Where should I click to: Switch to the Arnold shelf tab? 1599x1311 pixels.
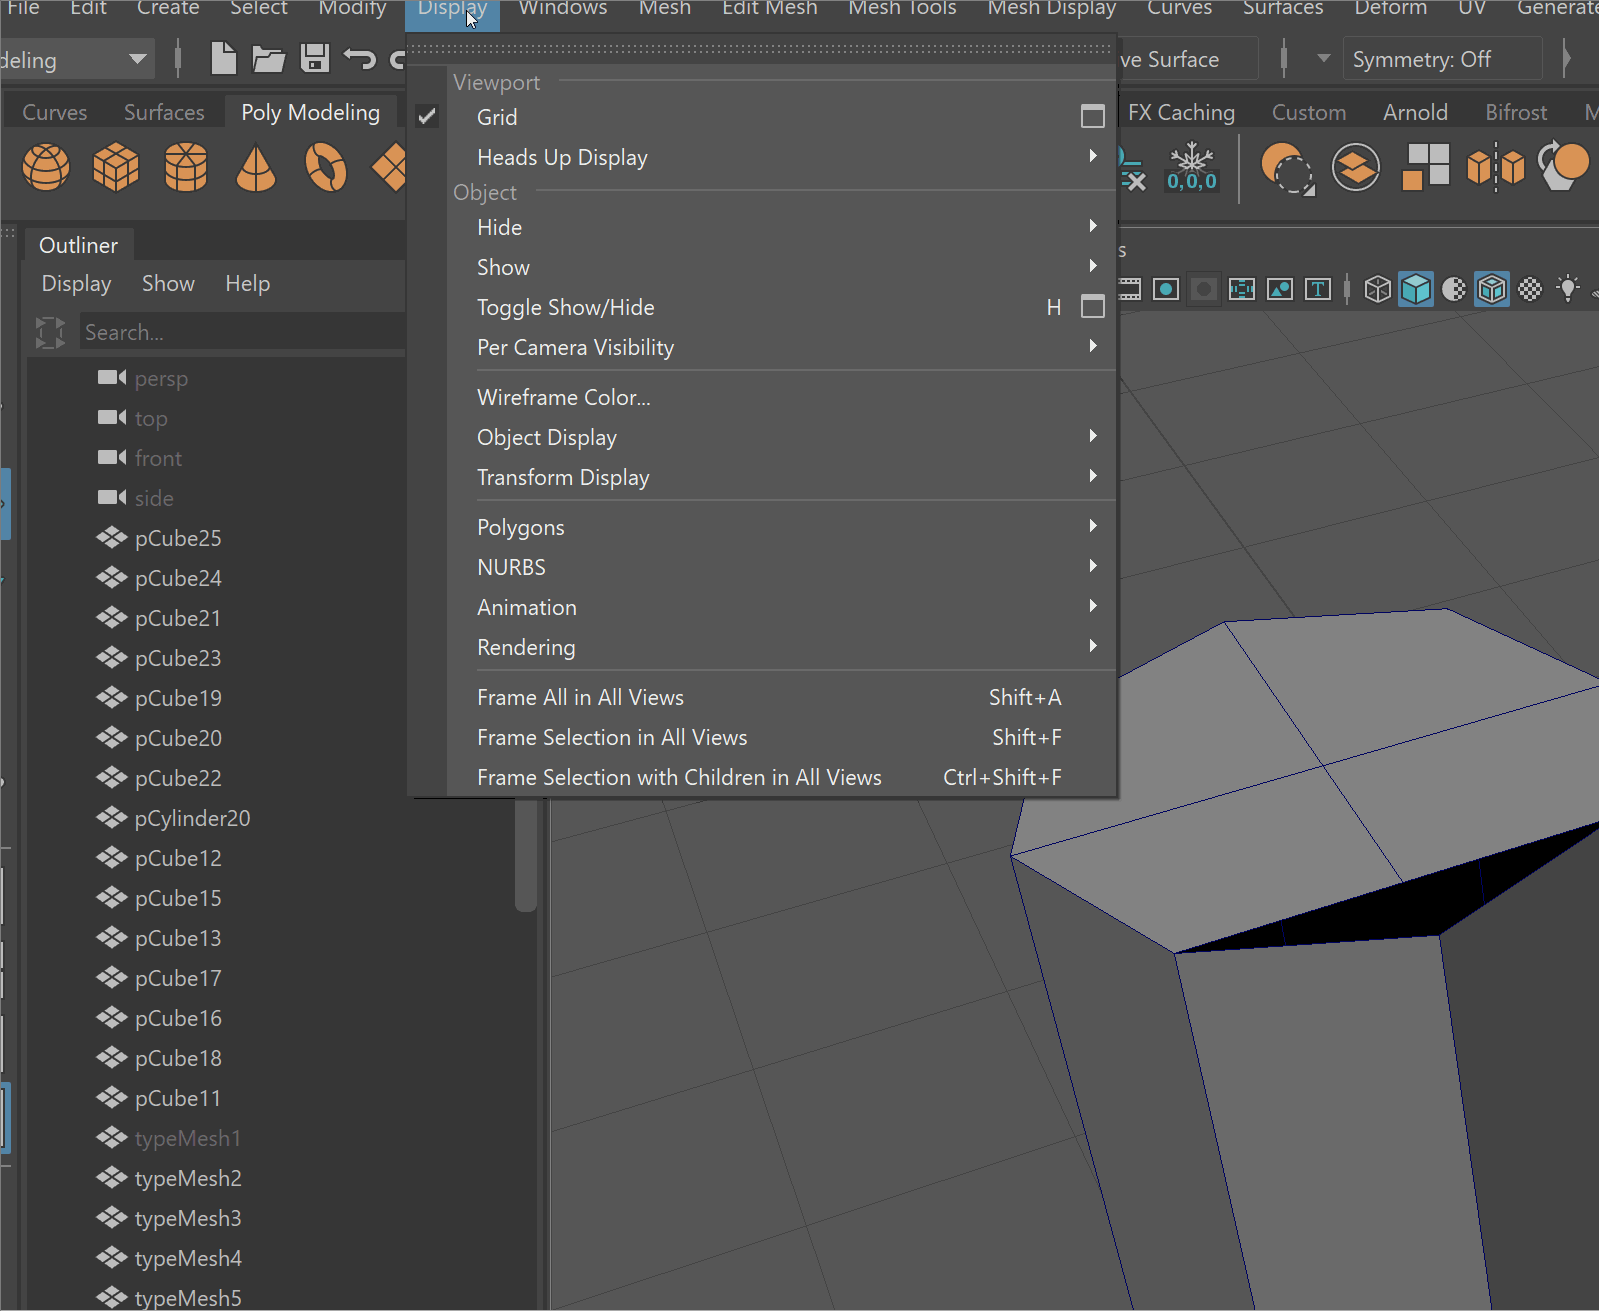coord(1415,112)
